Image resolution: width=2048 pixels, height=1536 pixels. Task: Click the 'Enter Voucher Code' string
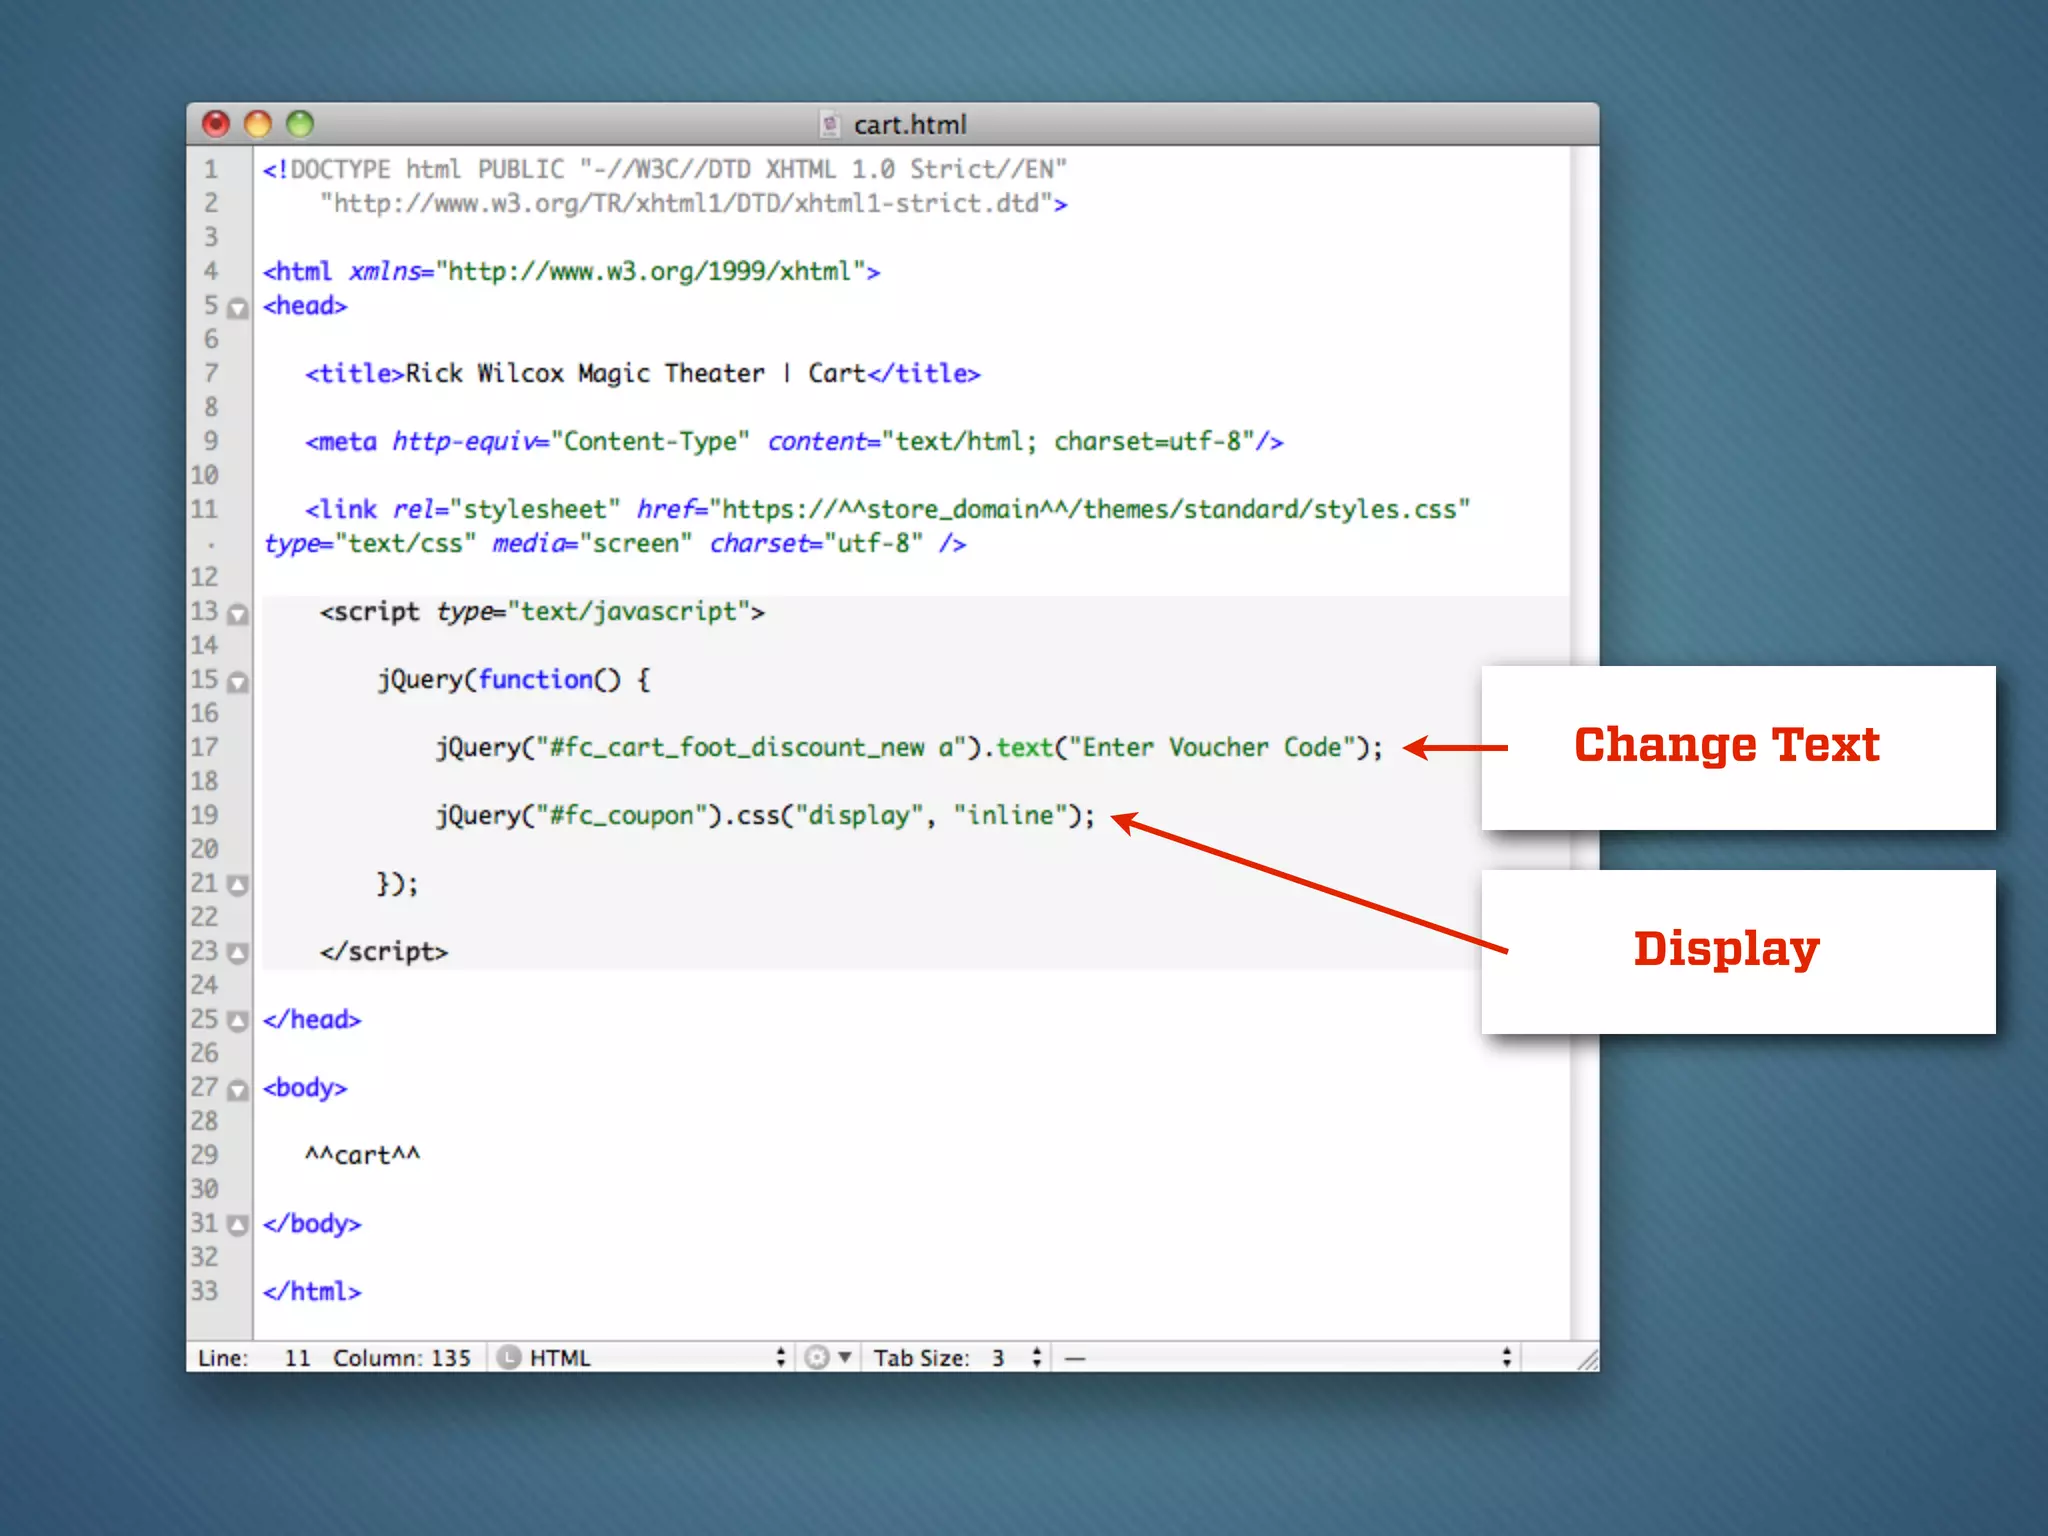tap(1212, 747)
